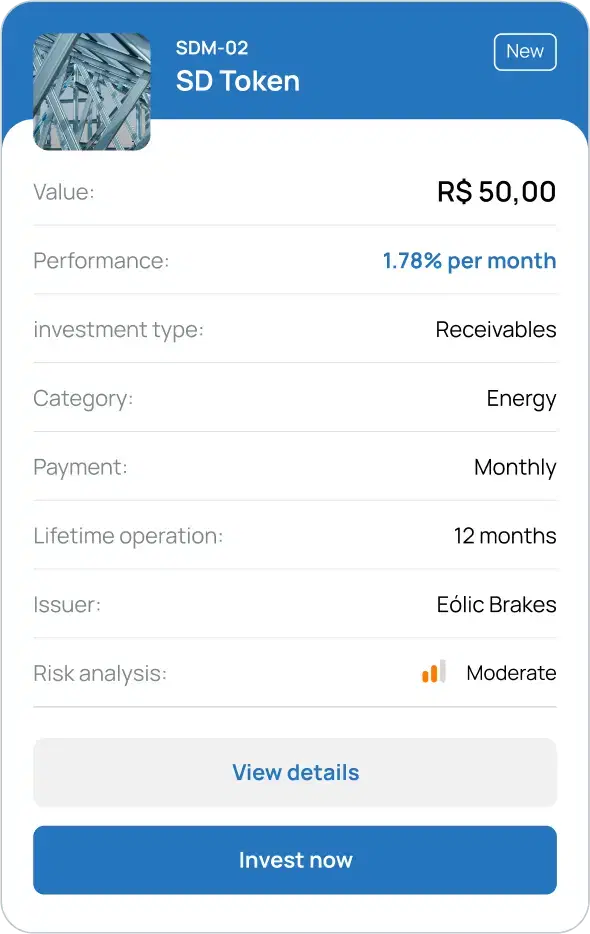Click the Monthly payment value
Screen dimensions: 590x934
click(x=516, y=467)
